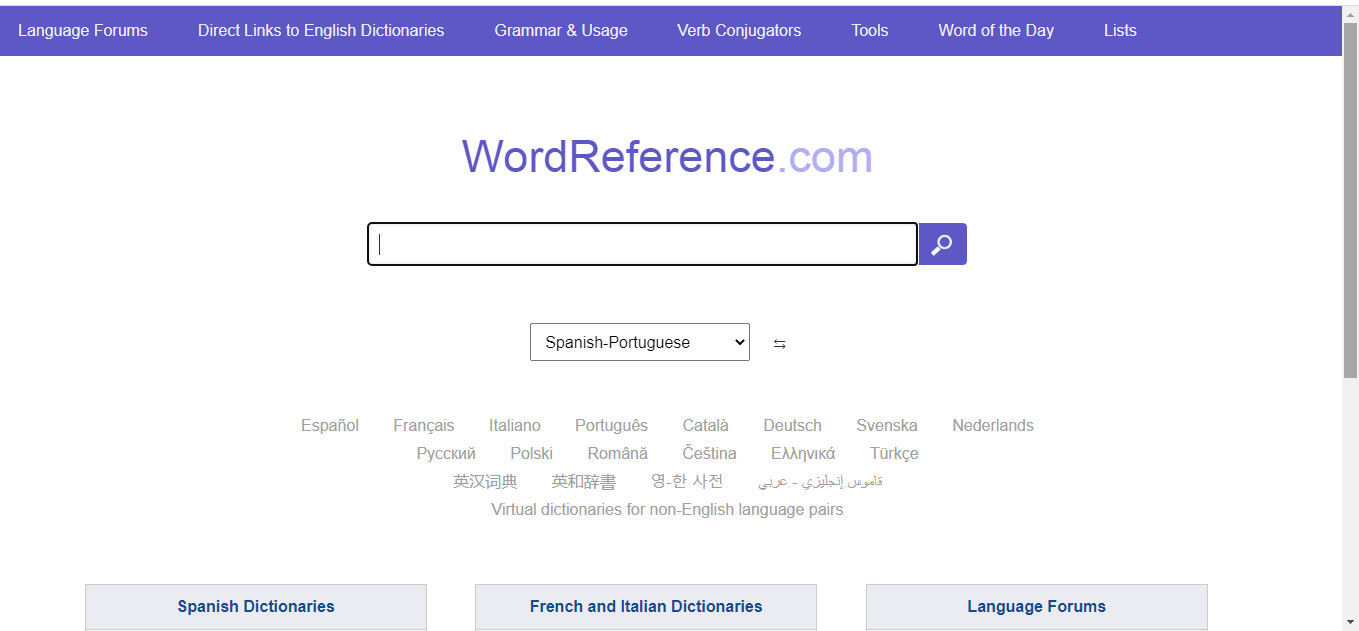
Task: Switch site language to Svenska
Action: point(887,425)
